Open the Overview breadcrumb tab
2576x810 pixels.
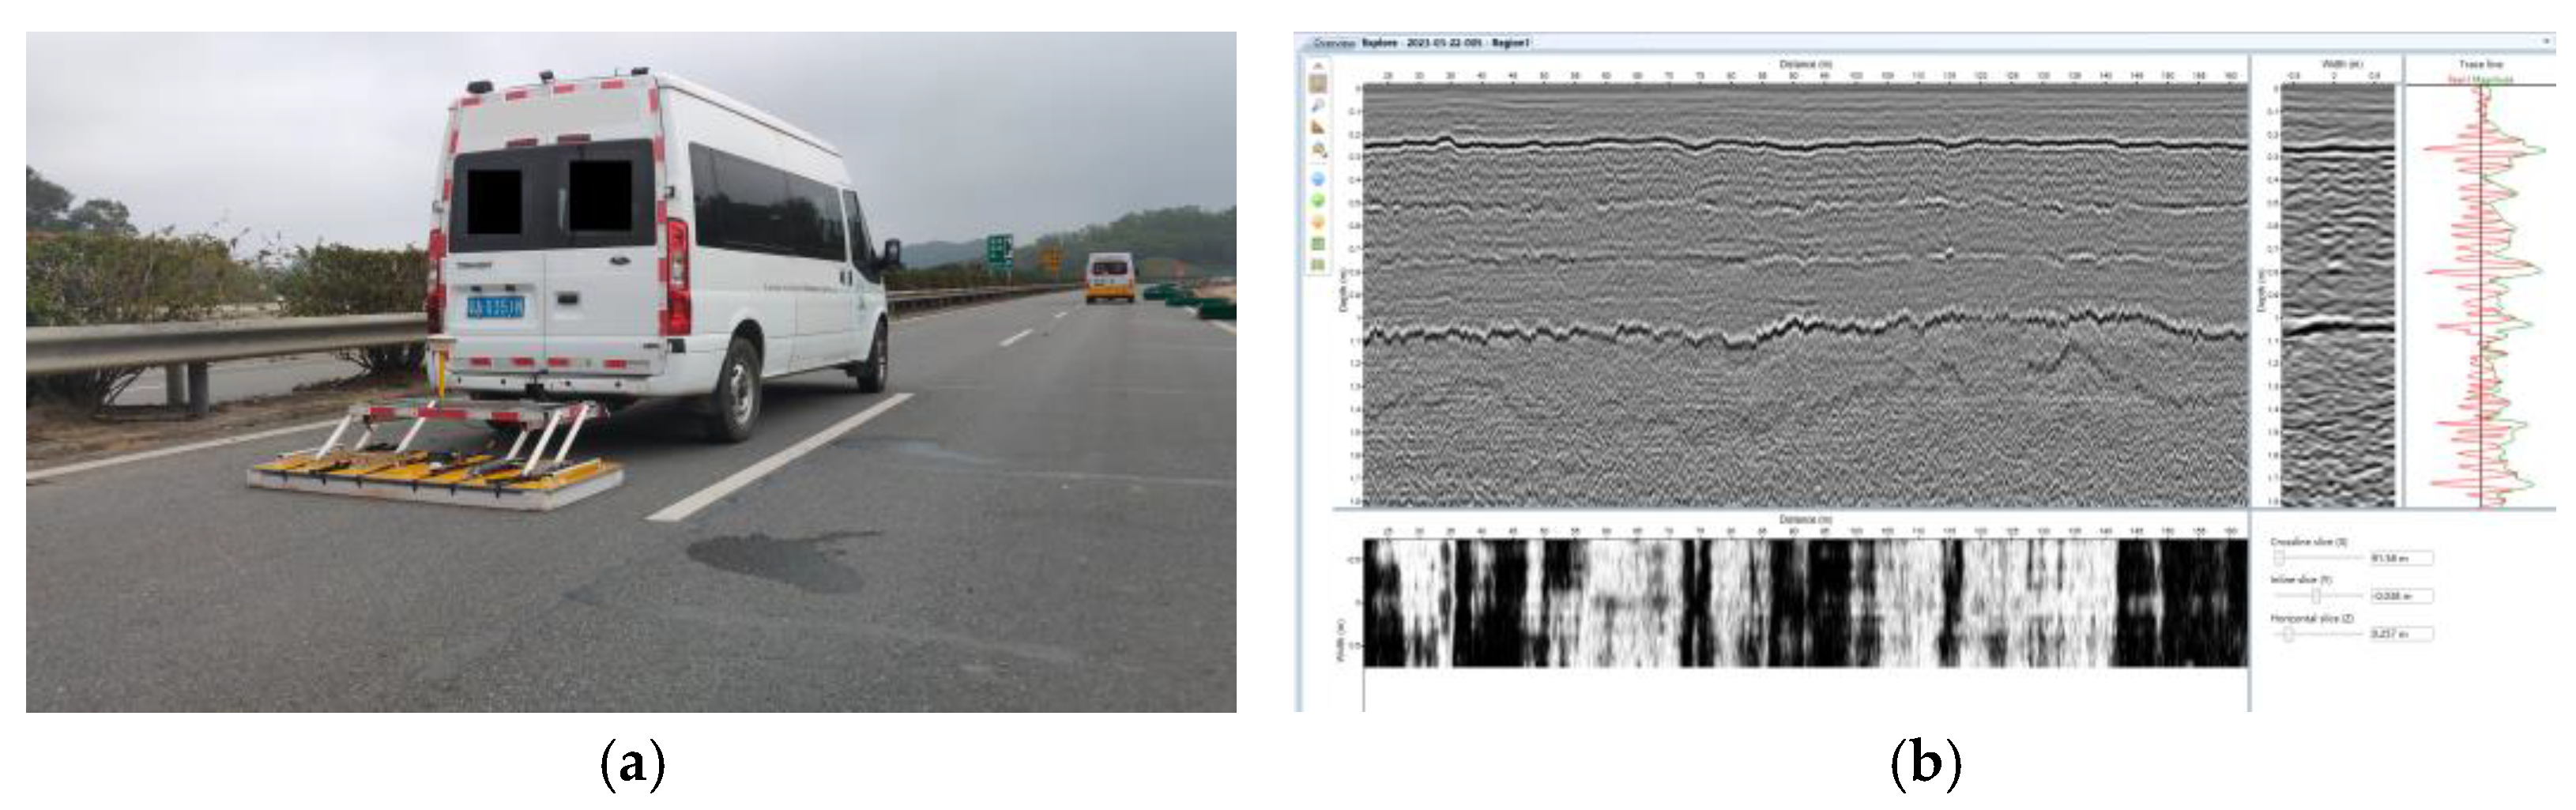1333,43
